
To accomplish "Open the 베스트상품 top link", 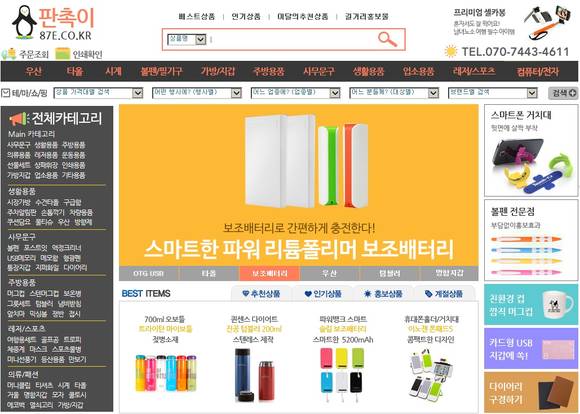I will (196, 16).
